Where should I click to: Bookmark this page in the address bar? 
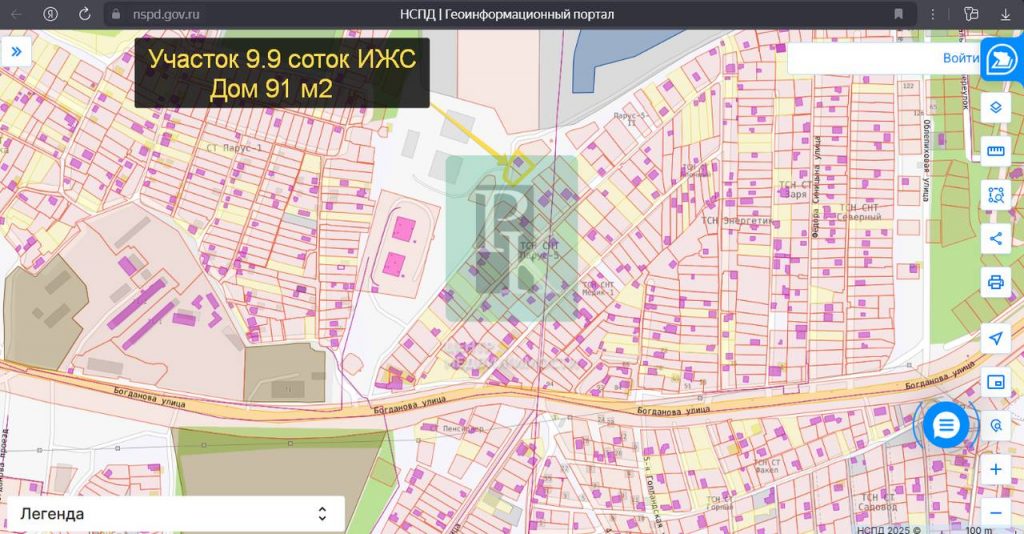[899, 14]
